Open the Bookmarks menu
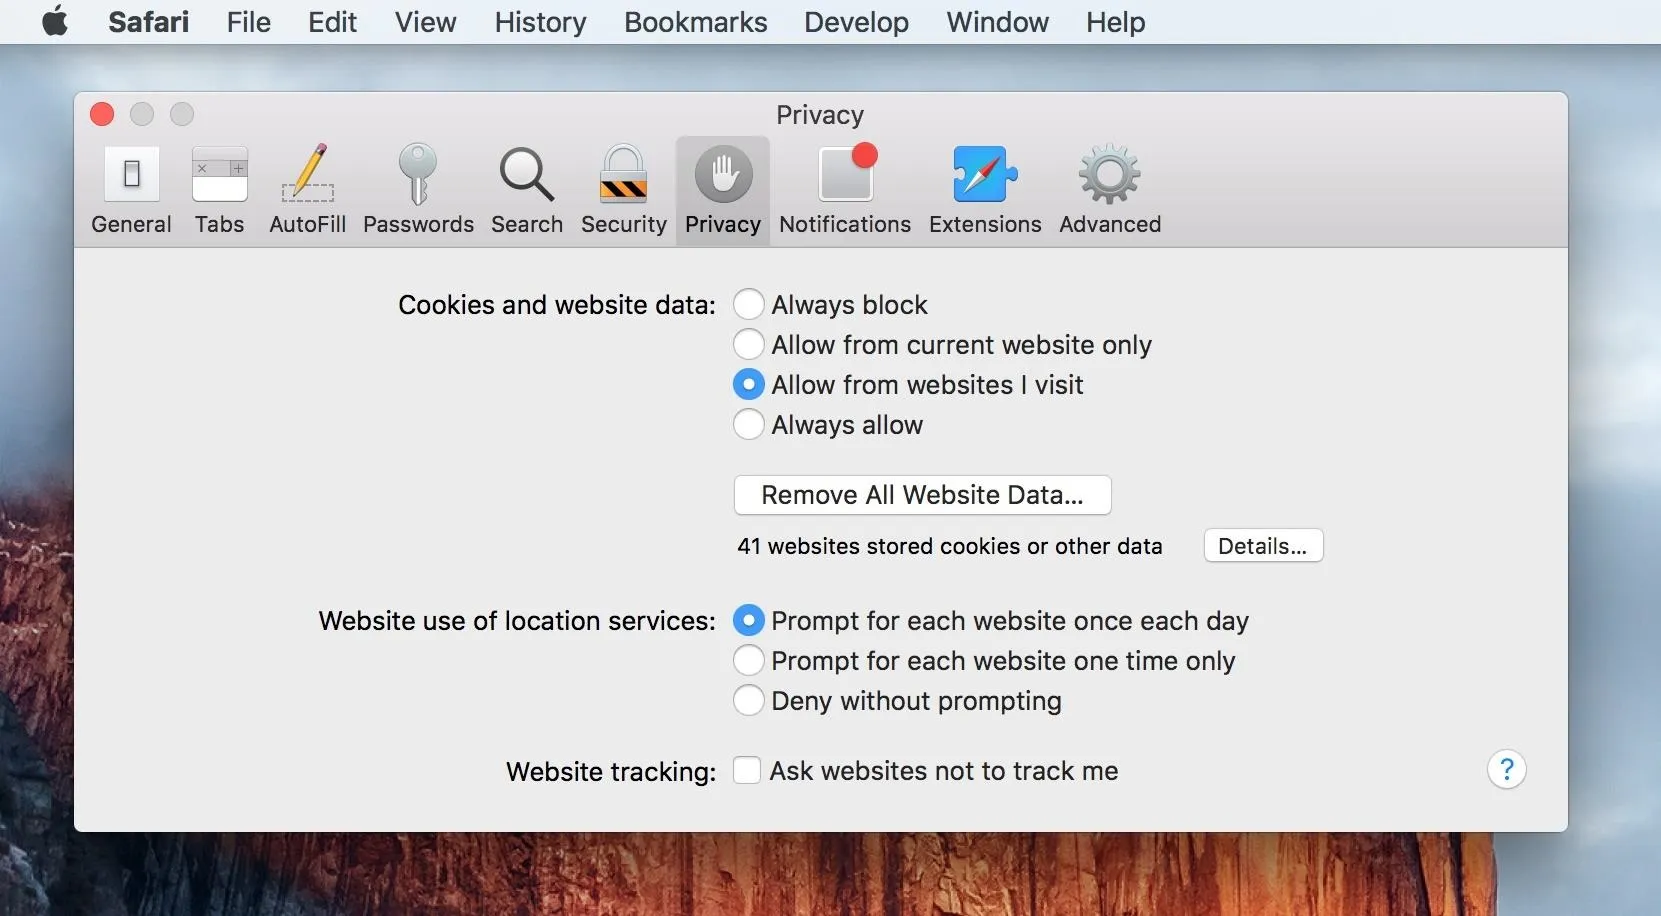Image resolution: width=1661 pixels, height=916 pixels. click(695, 22)
